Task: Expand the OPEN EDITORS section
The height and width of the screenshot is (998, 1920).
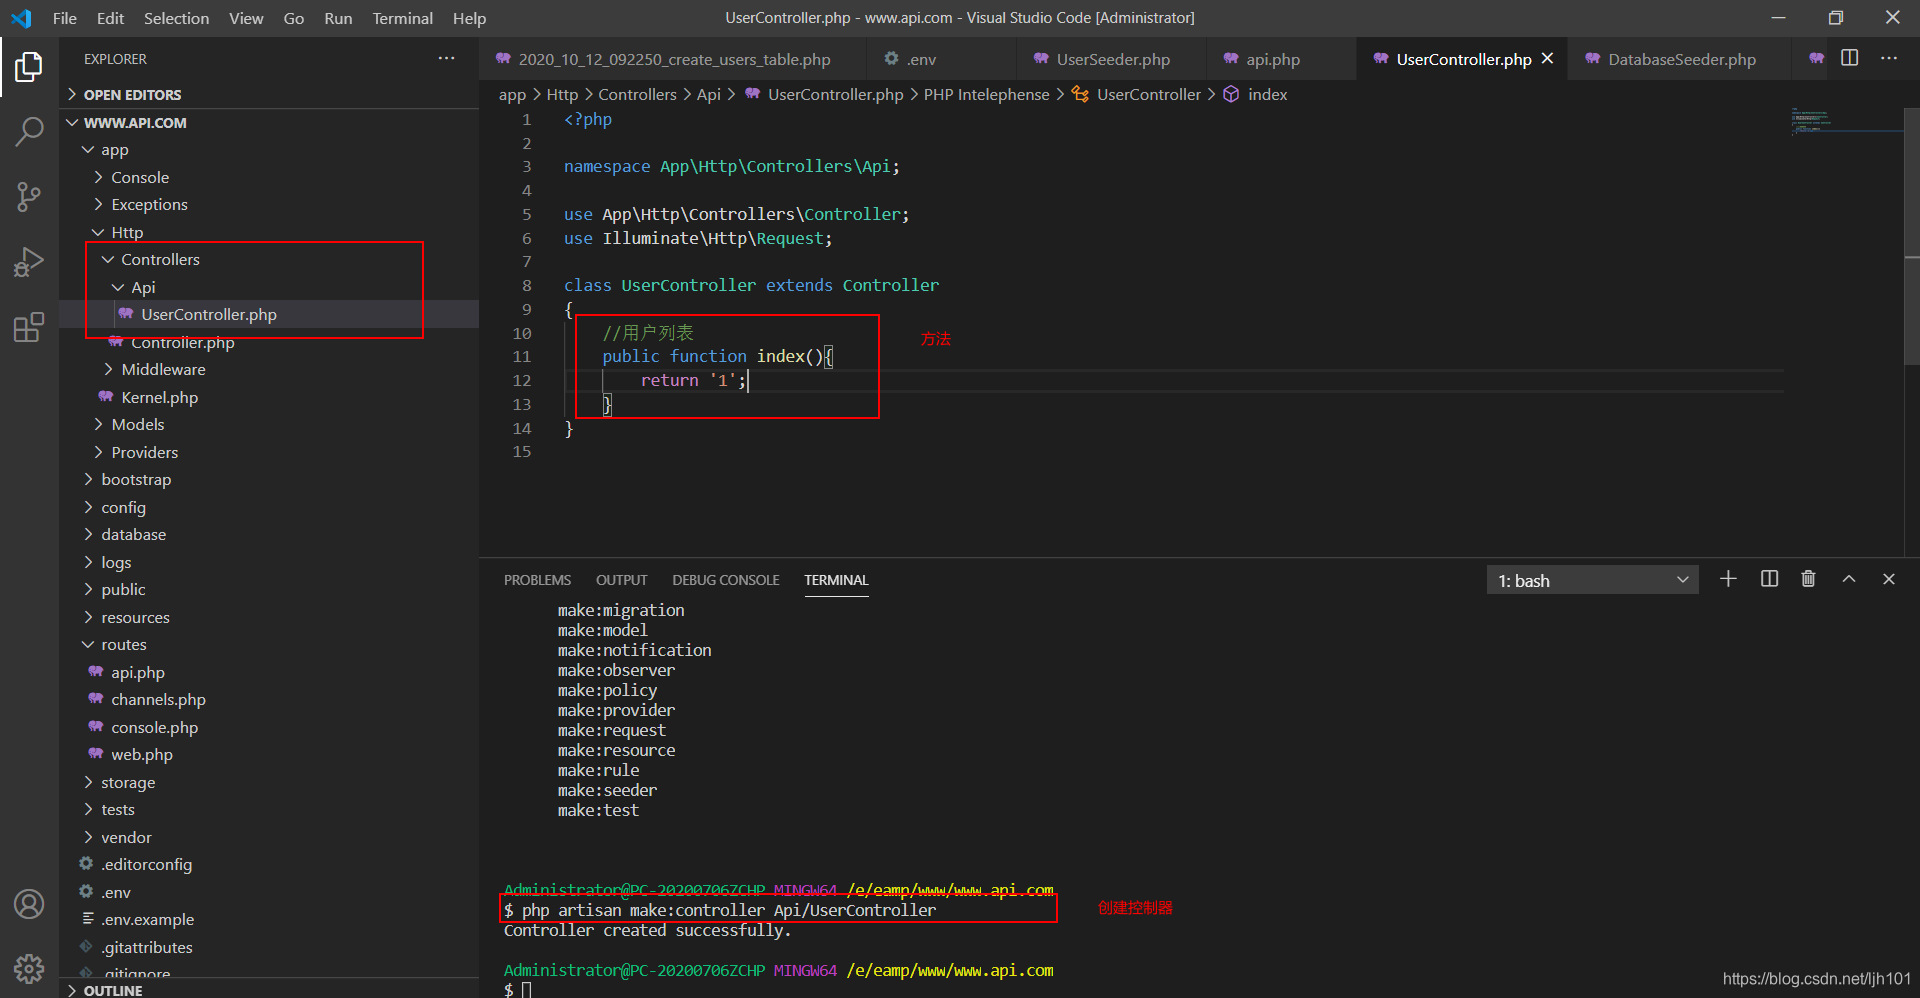Action: pos(269,95)
